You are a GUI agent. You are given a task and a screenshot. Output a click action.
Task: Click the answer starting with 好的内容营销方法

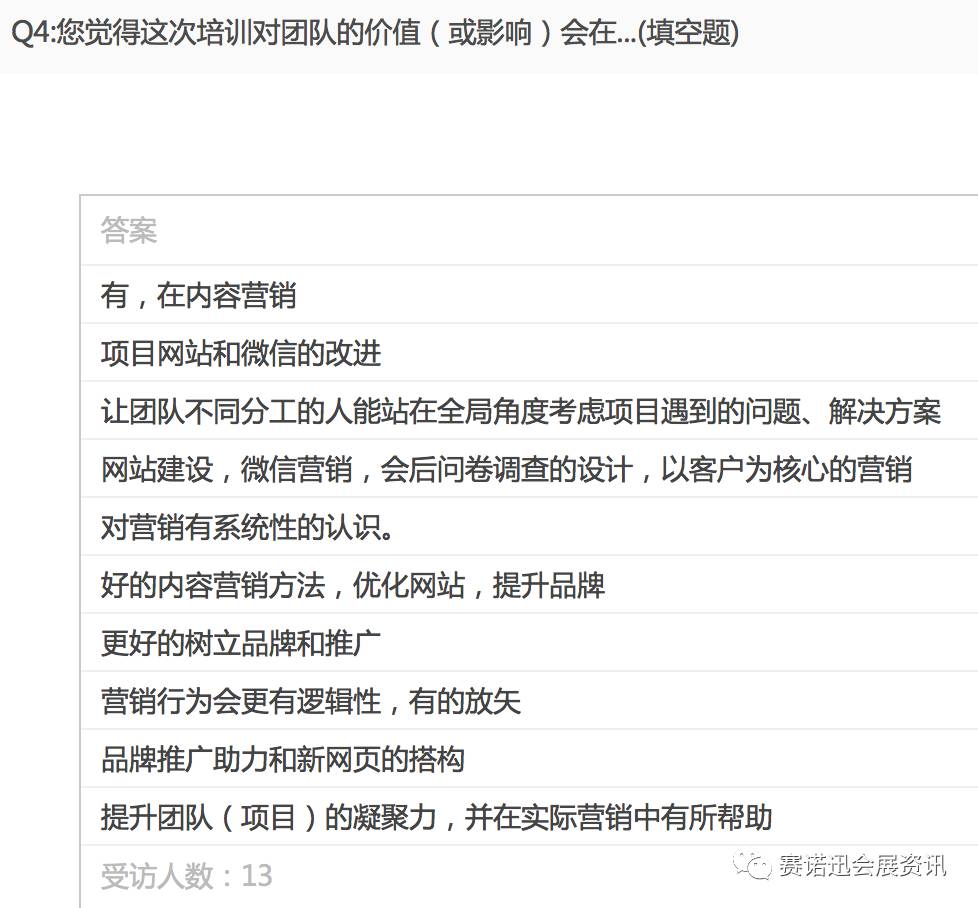(x=352, y=585)
